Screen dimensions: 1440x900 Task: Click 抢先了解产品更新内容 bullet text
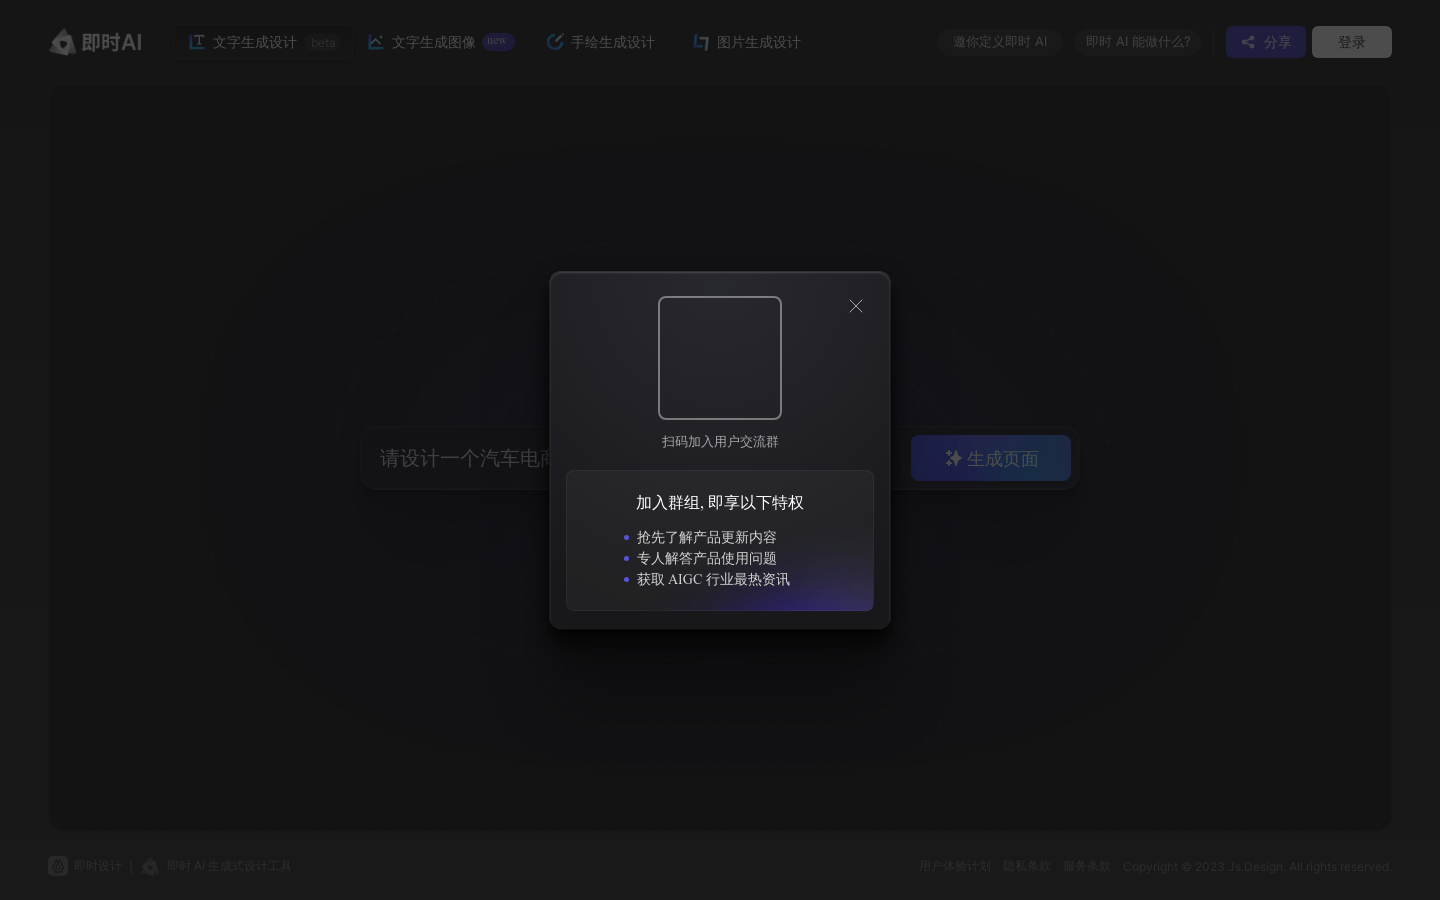[x=707, y=537]
